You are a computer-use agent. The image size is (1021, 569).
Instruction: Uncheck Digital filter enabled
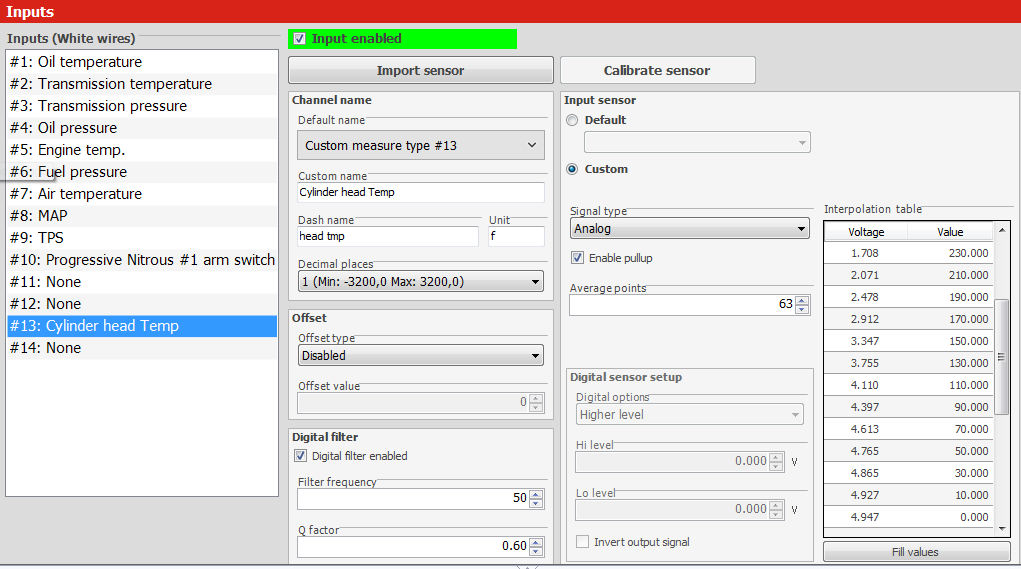click(301, 456)
